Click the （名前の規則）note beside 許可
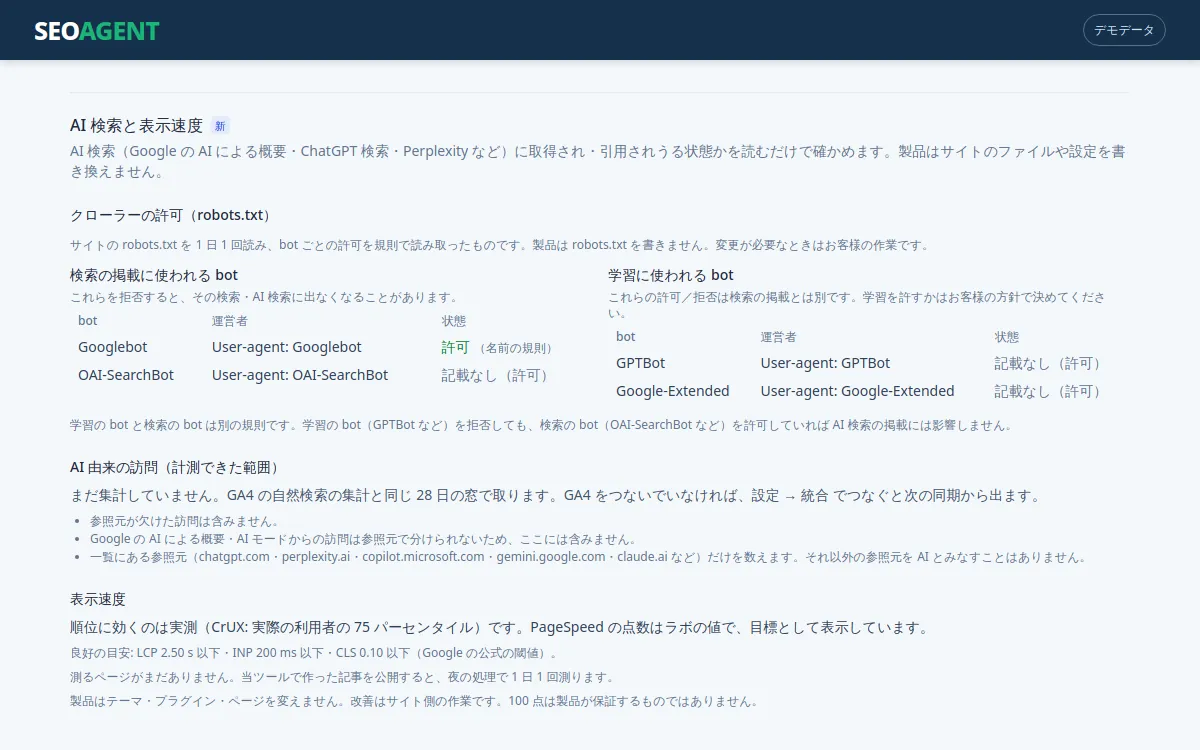The width and height of the screenshot is (1200, 750). click(x=516, y=348)
